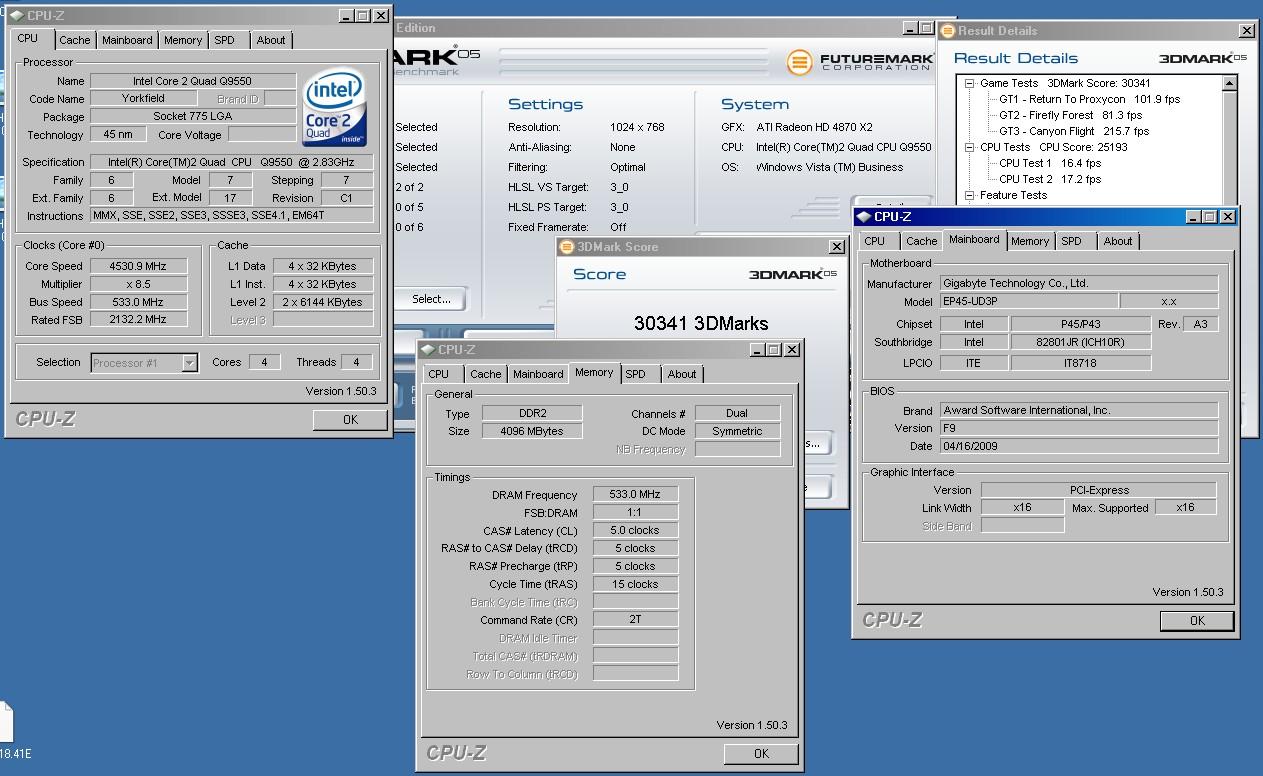Click the motherboard Model field EP45-UD3P
The image size is (1263, 776).
pos(1028,302)
